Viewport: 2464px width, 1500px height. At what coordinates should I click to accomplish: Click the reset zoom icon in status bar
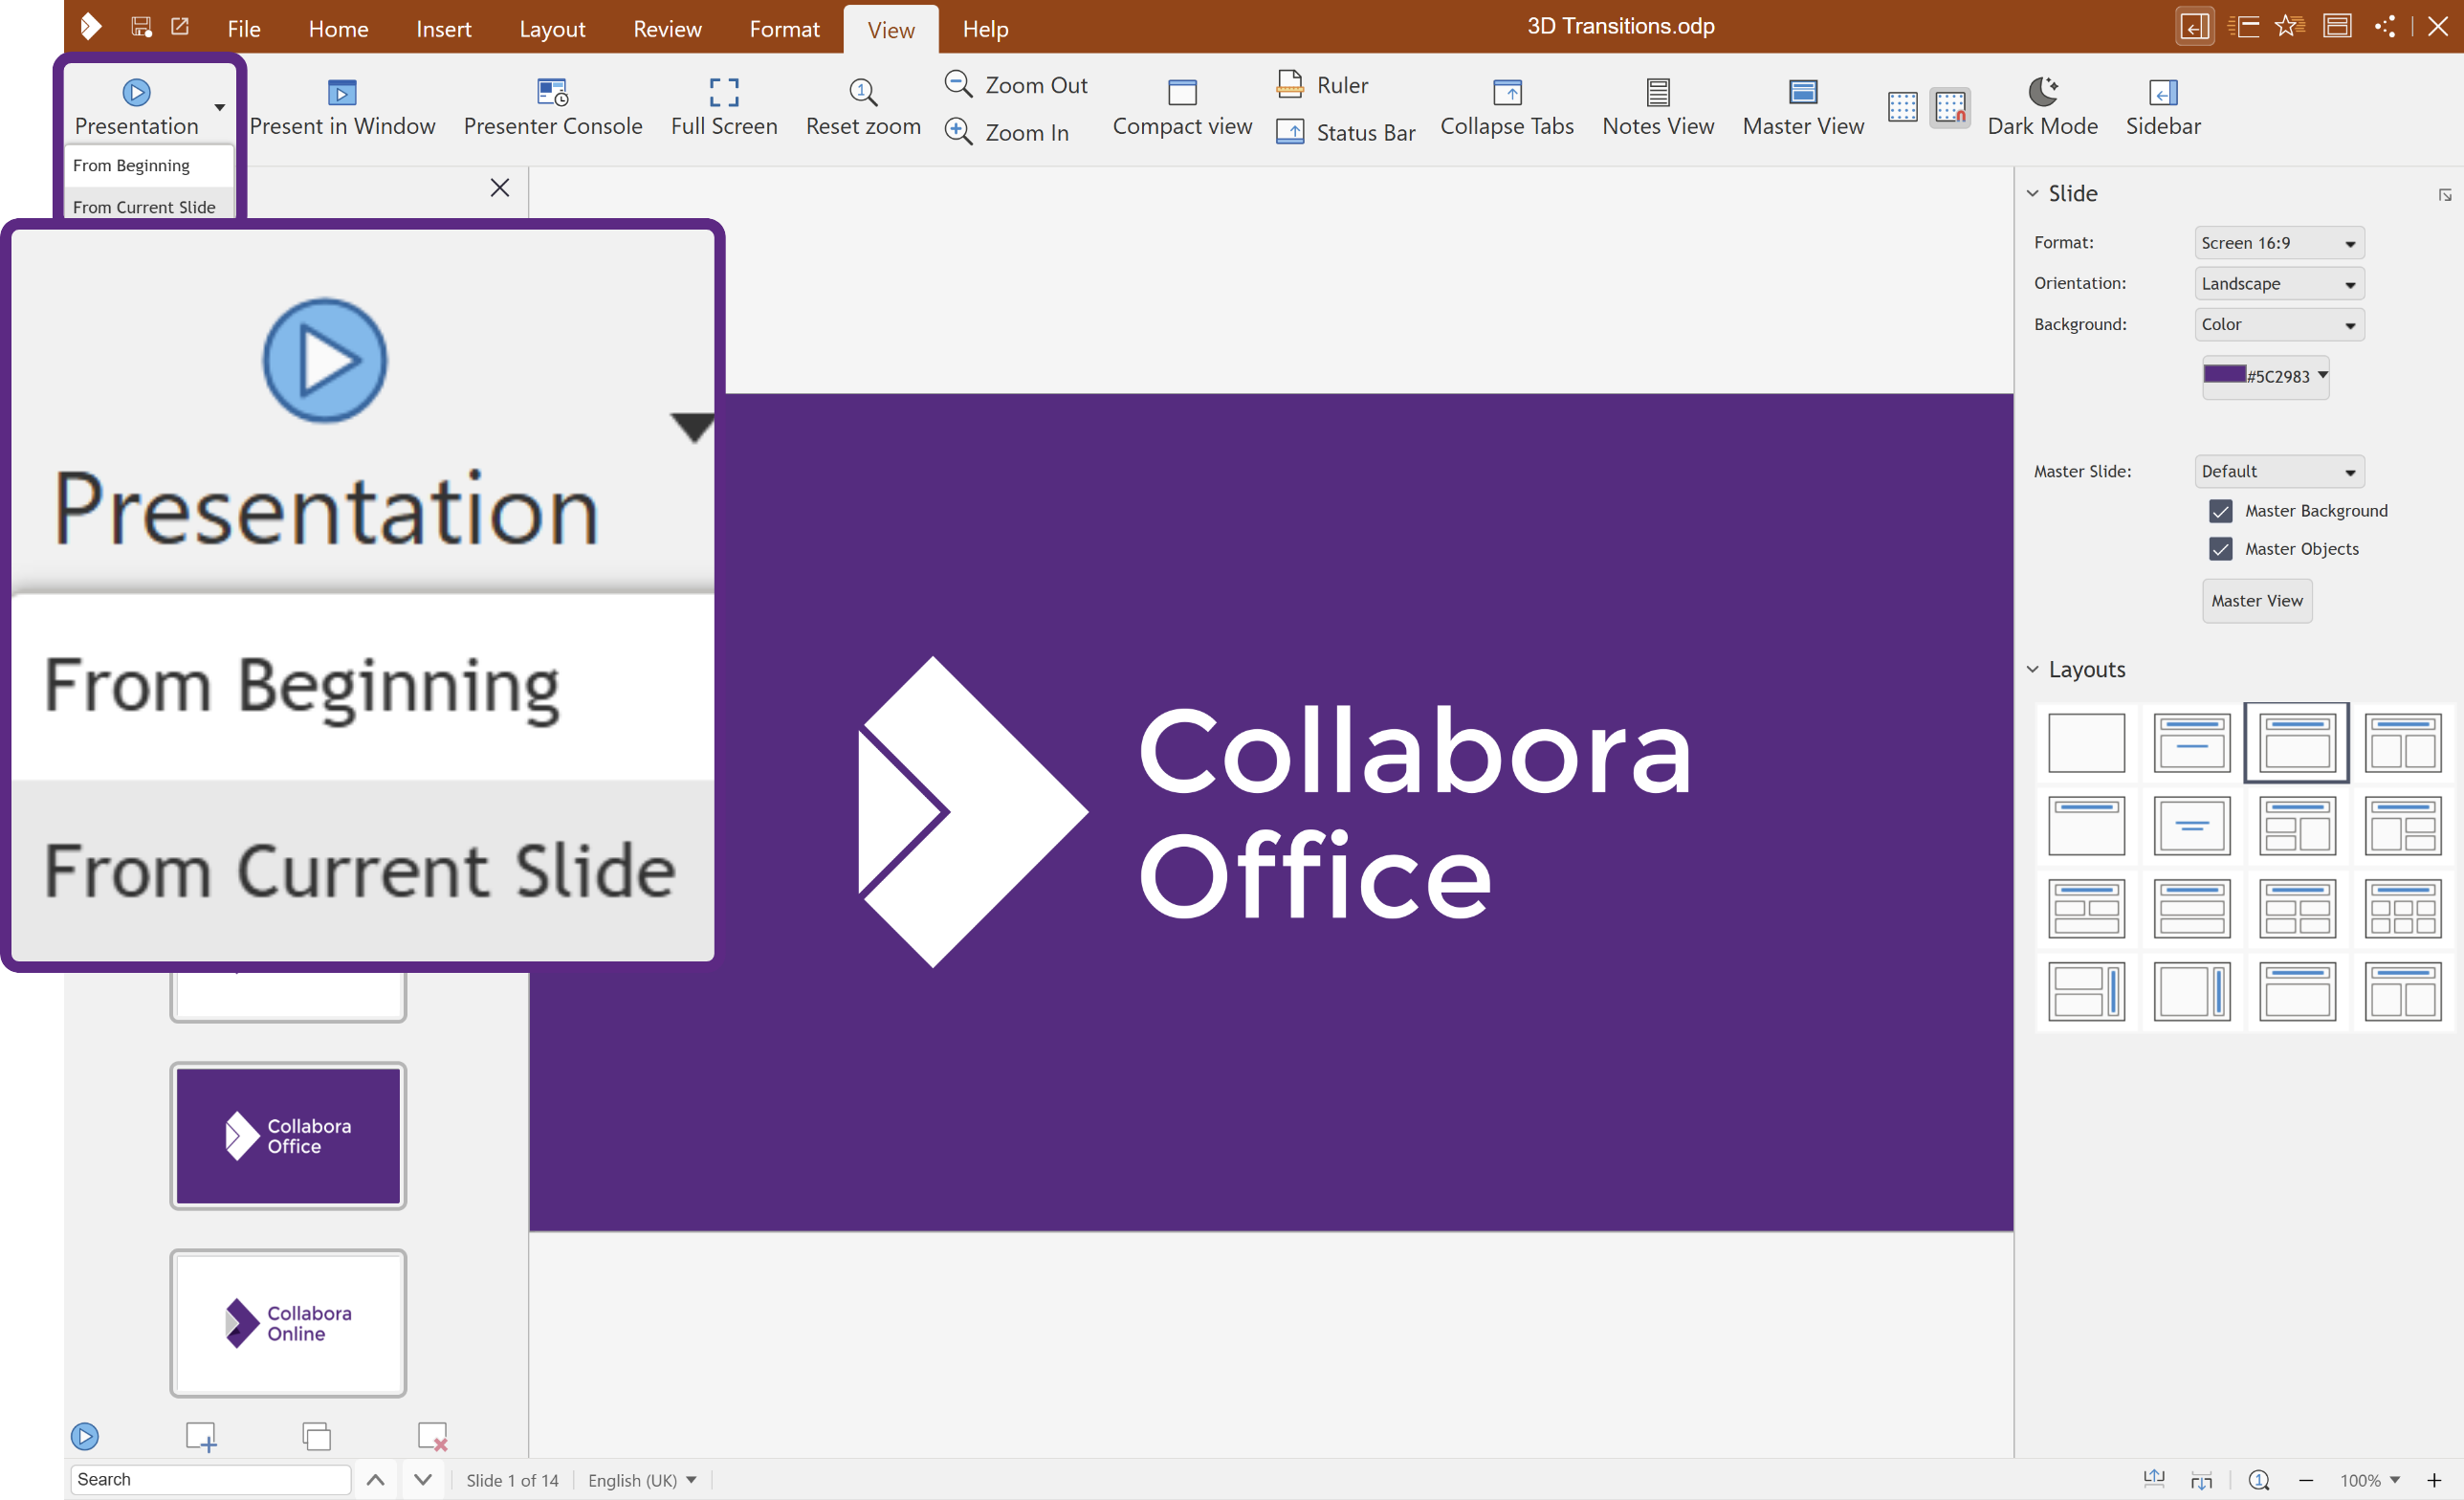tap(2259, 1479)
